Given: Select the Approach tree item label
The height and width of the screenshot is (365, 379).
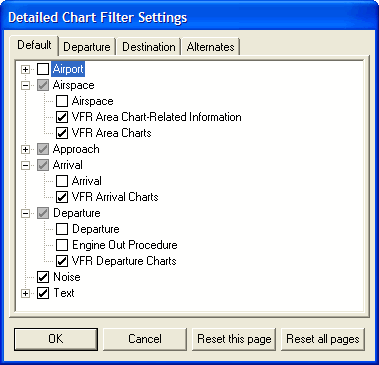Looking at the screenshot, I should point(76,149).
